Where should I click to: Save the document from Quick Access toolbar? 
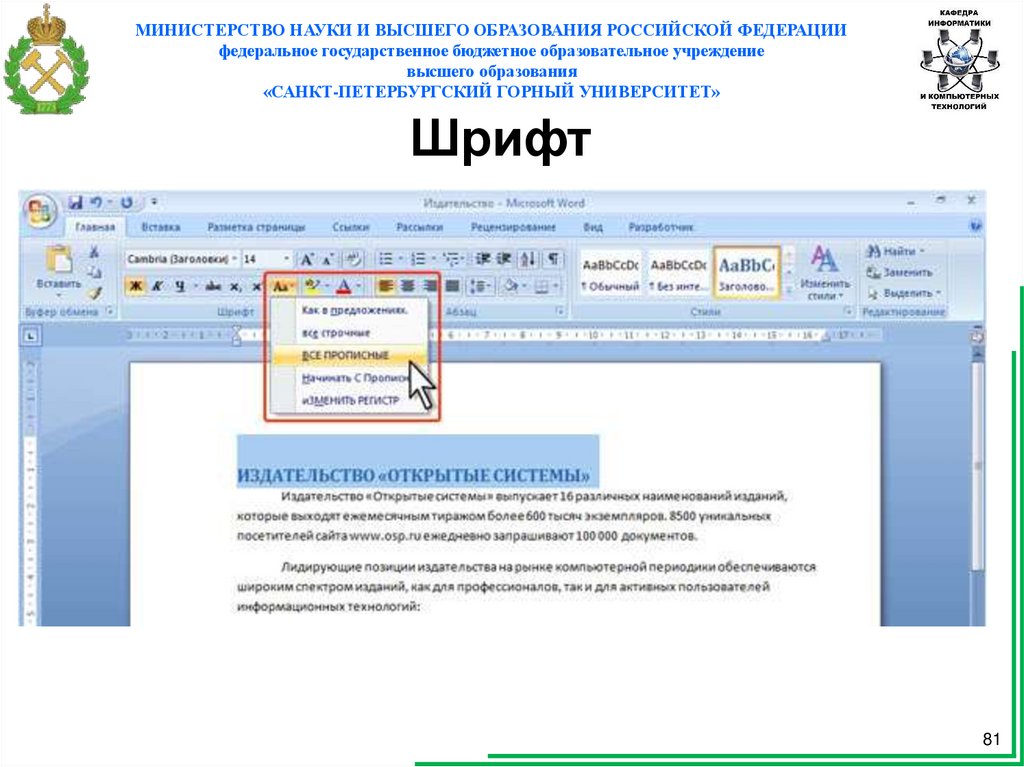[75, 203]
